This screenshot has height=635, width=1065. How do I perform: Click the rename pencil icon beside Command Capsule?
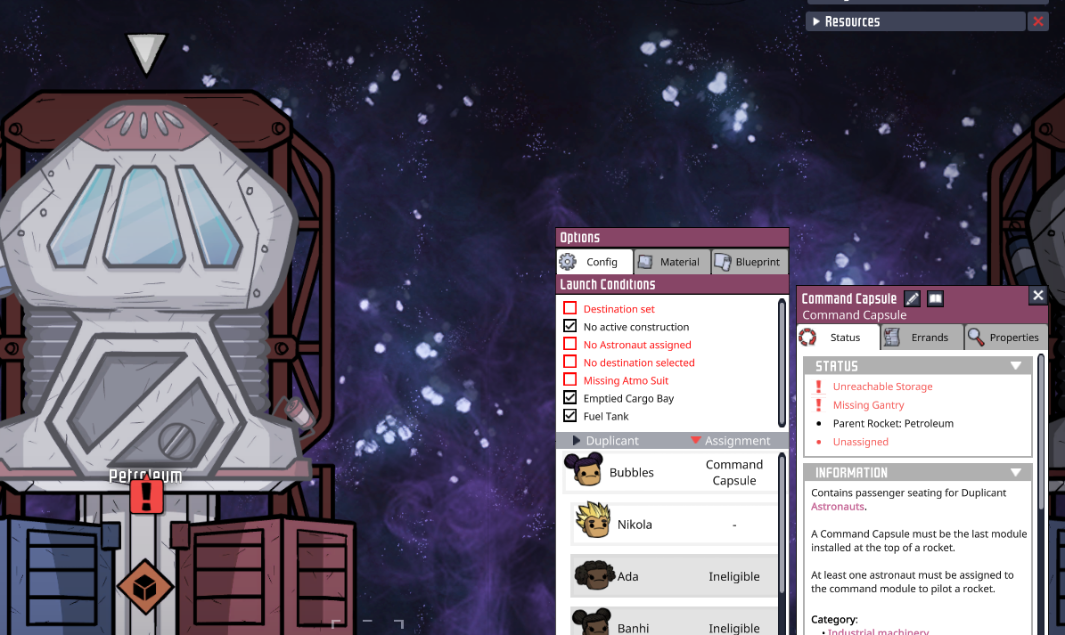(912, 298)
